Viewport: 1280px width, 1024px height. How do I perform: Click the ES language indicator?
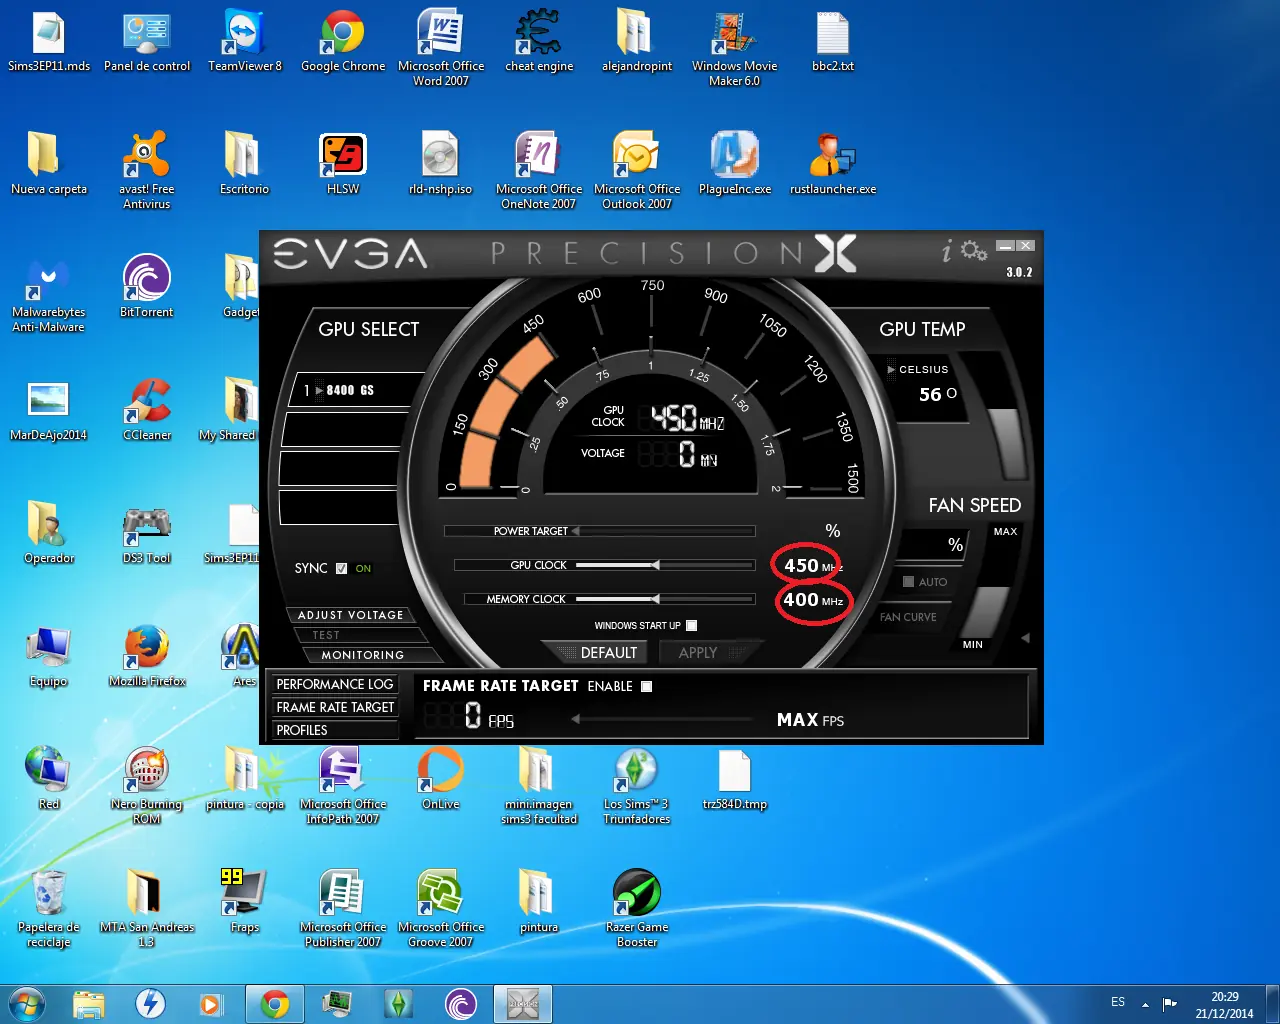pos(1118,1002)
